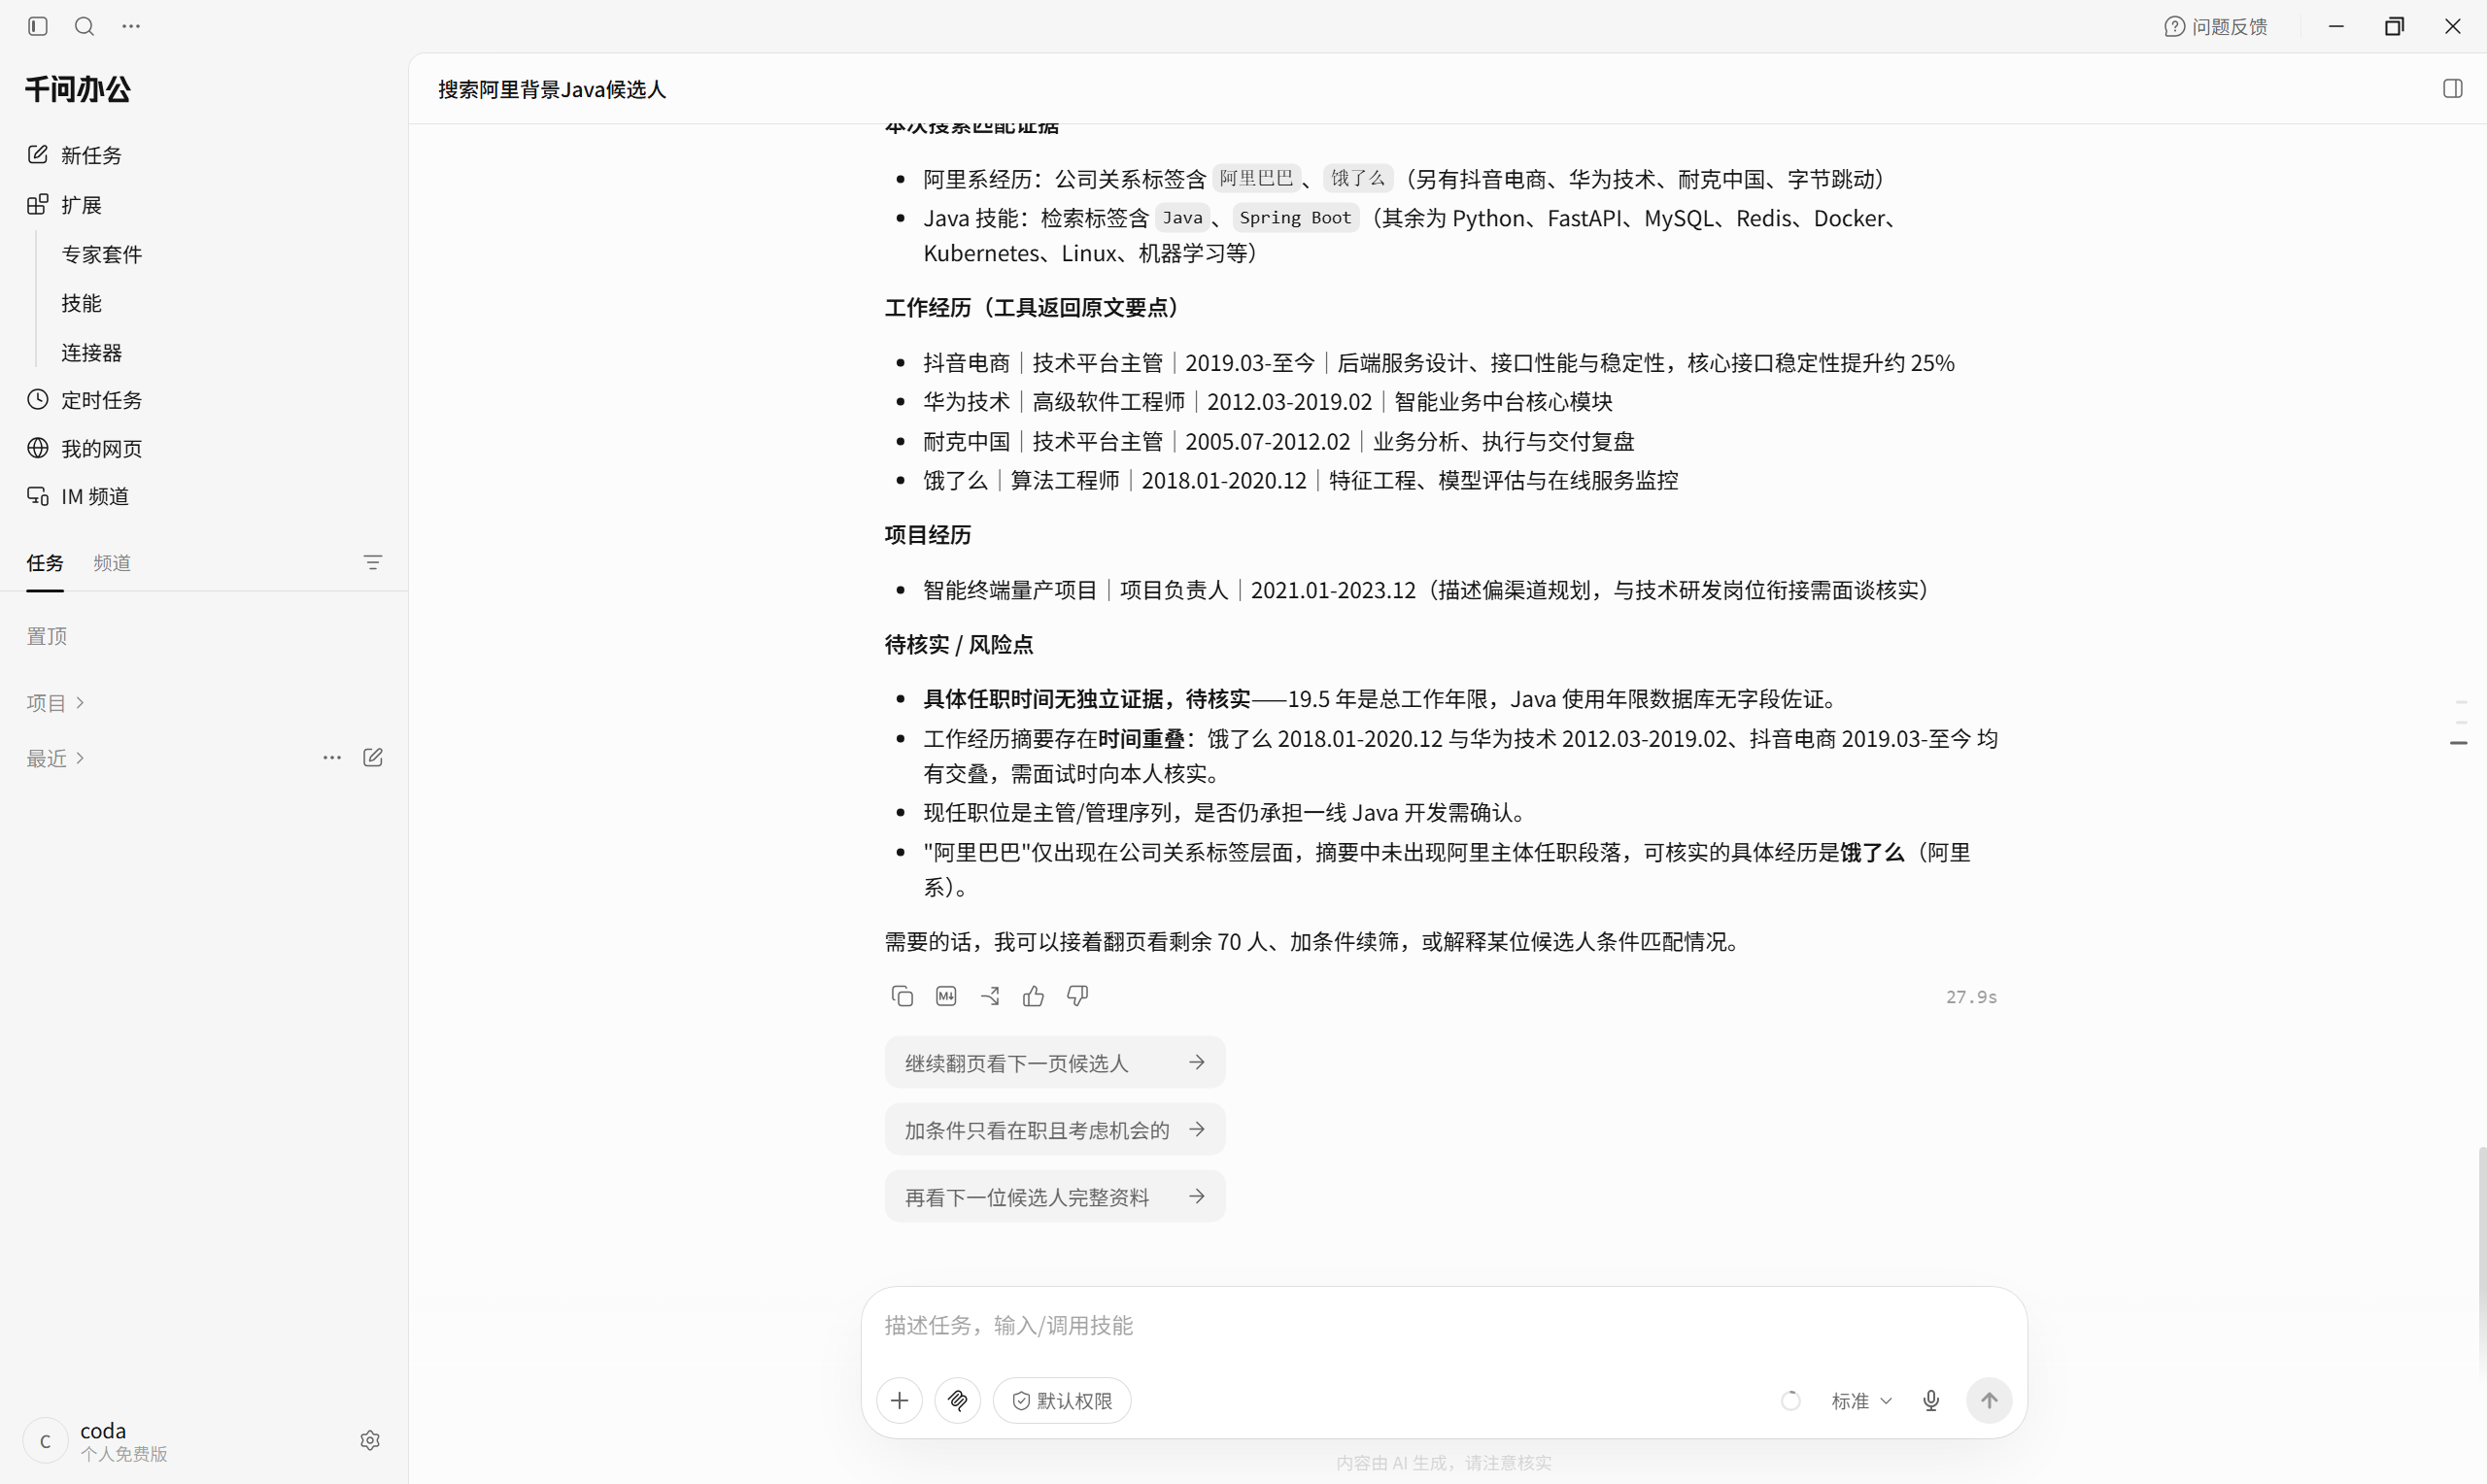Share the response with the share icon
2487x1484 pixels.
pyautogui.click(x=990, y=996)
